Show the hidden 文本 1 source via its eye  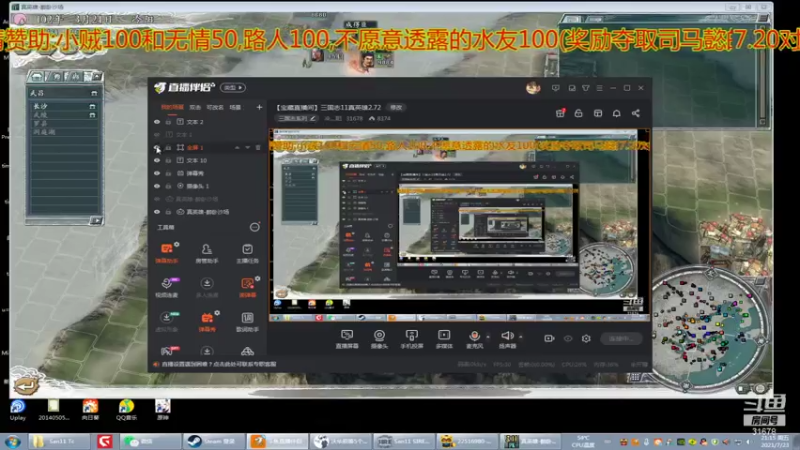tap(157, 135)
